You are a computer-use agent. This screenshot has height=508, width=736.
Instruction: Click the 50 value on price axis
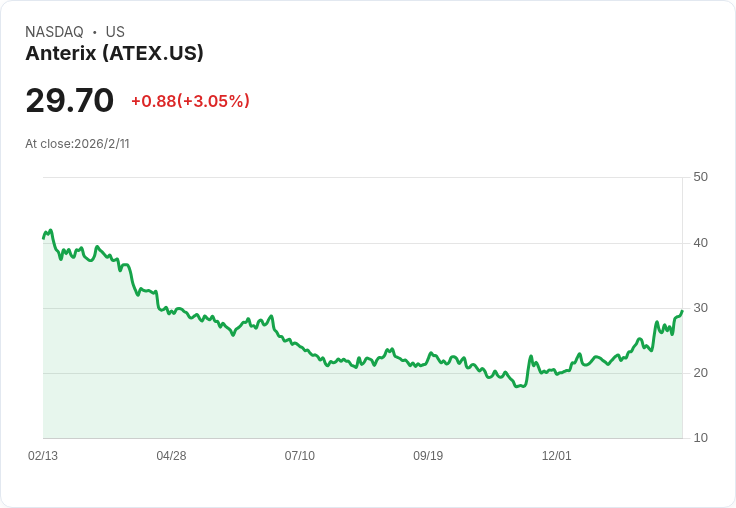[x=700, y=177]
